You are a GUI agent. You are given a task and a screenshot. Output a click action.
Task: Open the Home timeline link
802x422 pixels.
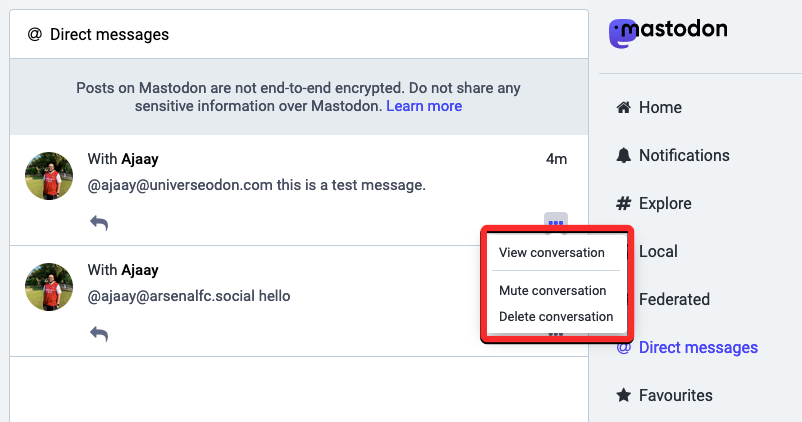pos(660,107)
